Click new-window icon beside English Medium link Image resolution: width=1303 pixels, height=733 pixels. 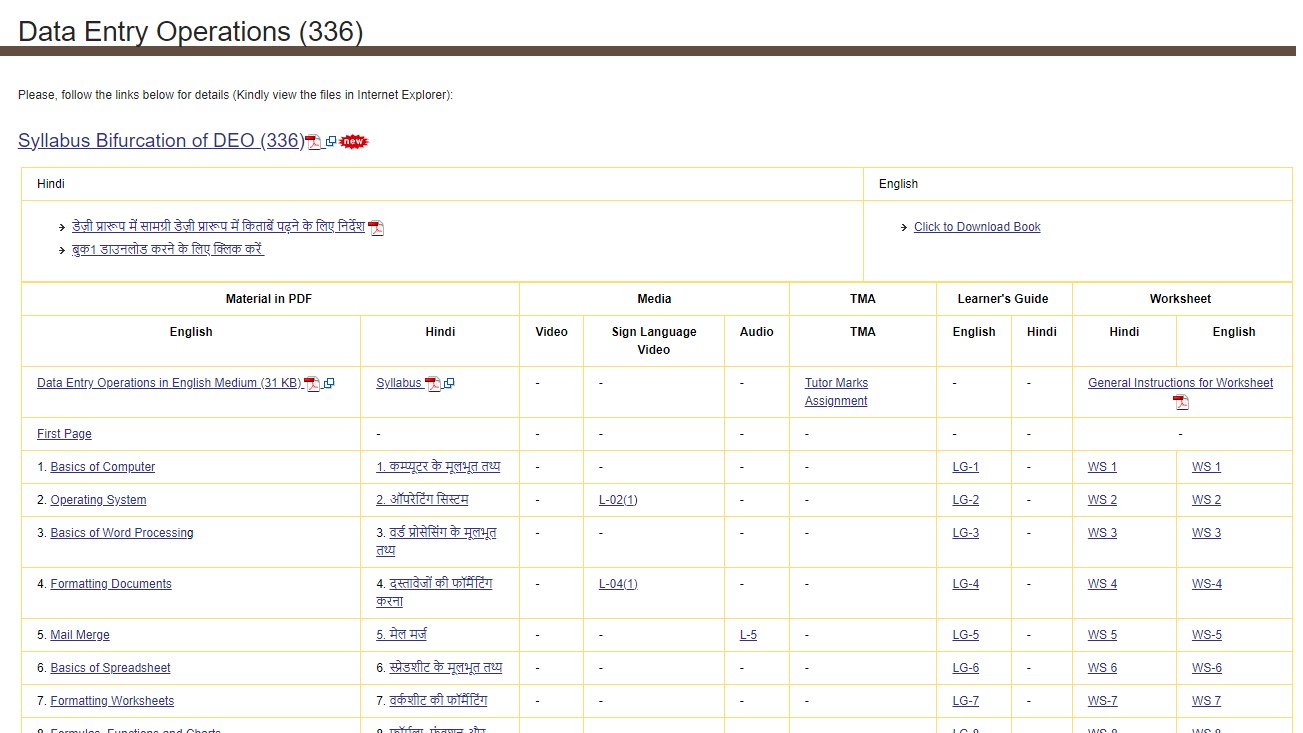[x=328, y=384]
